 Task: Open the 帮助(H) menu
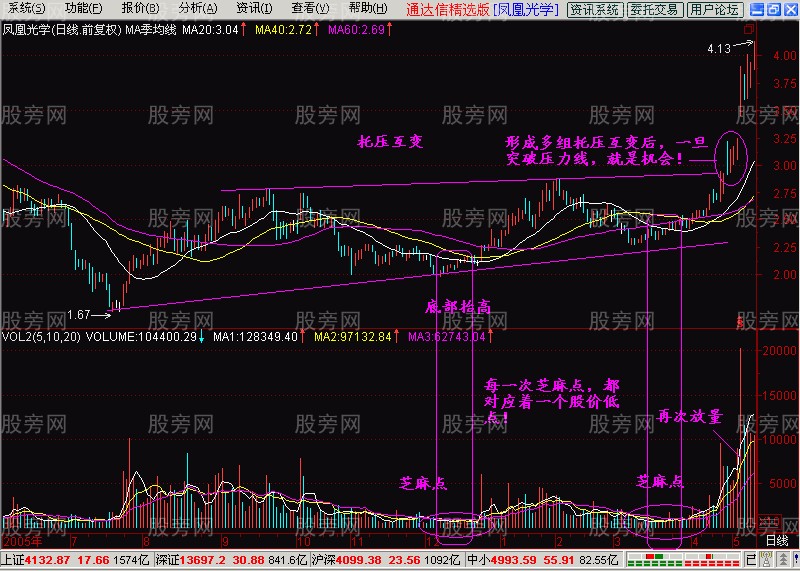(x=368, y=9)
